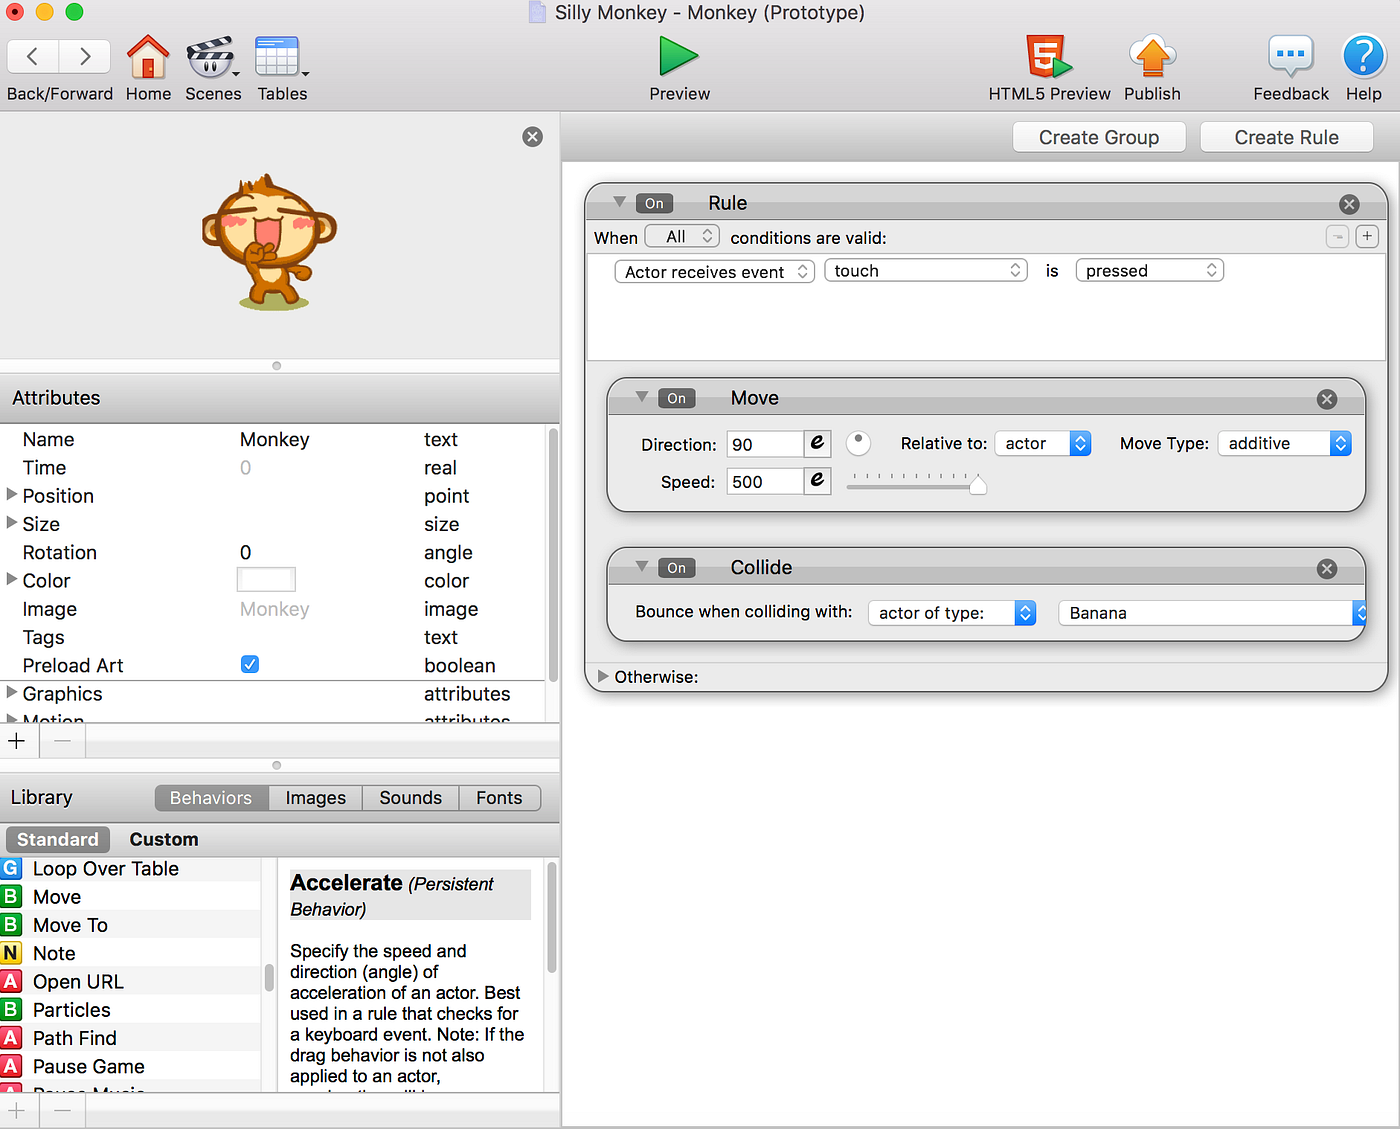This screenshot has width=1400, height=1129.
Task: Switch to the Fonts library tab
Action: click(x=499, y=798)
